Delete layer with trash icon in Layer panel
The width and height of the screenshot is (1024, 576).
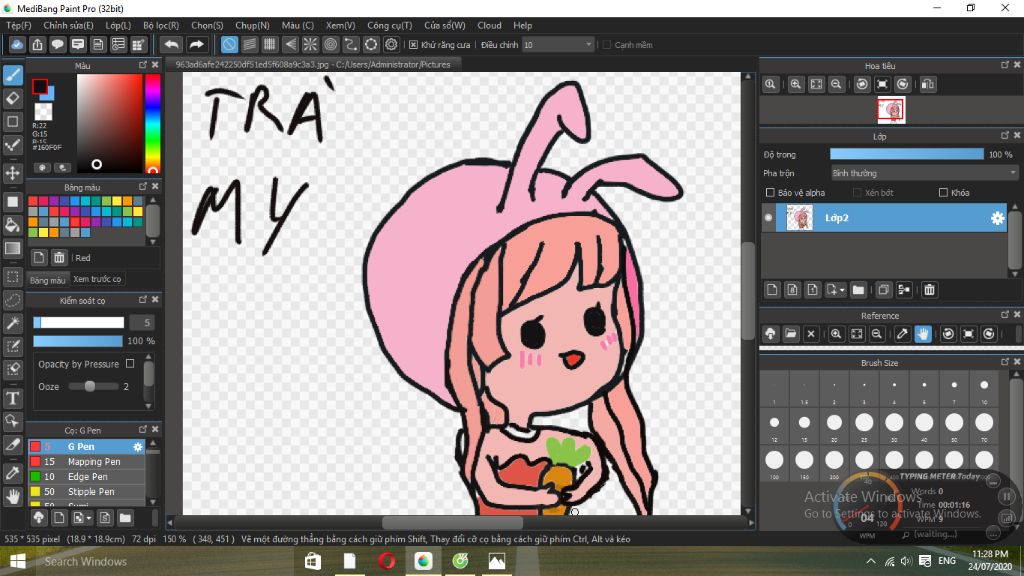929,289
